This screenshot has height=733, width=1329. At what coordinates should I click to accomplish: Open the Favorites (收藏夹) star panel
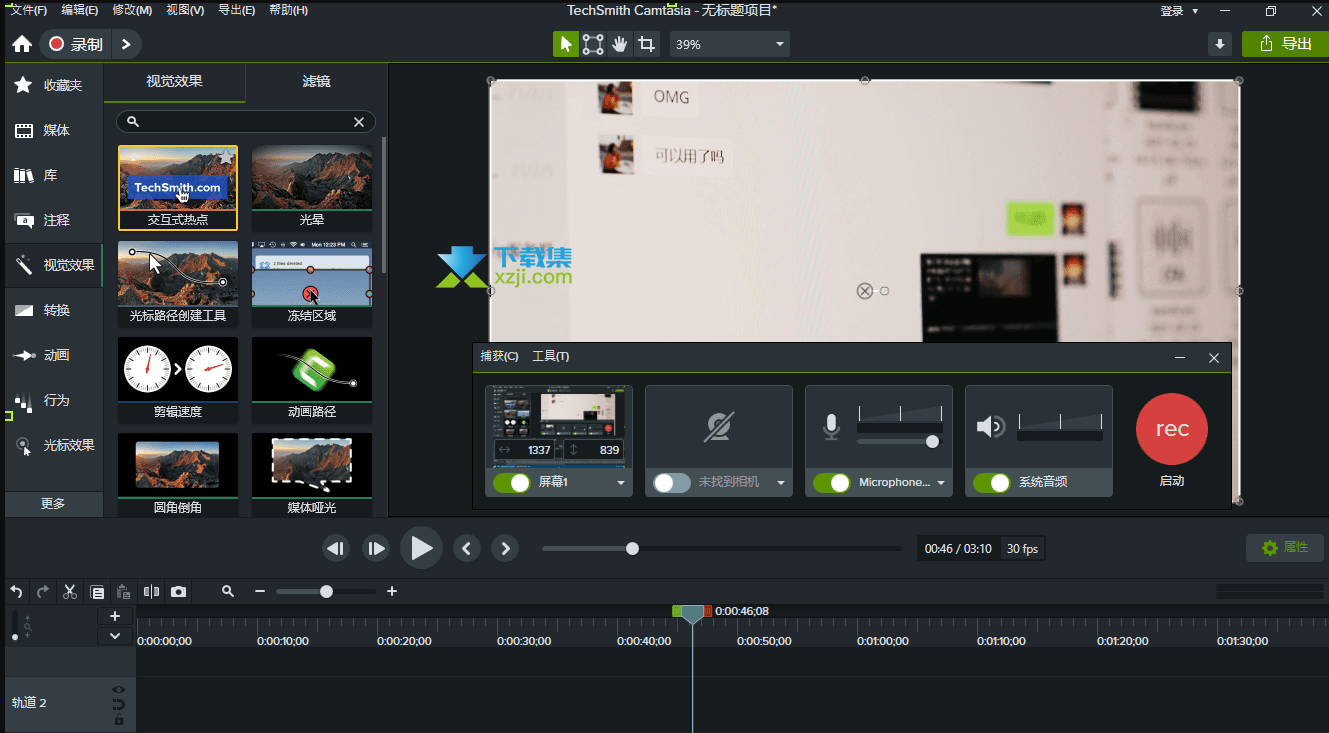[54, 85]
